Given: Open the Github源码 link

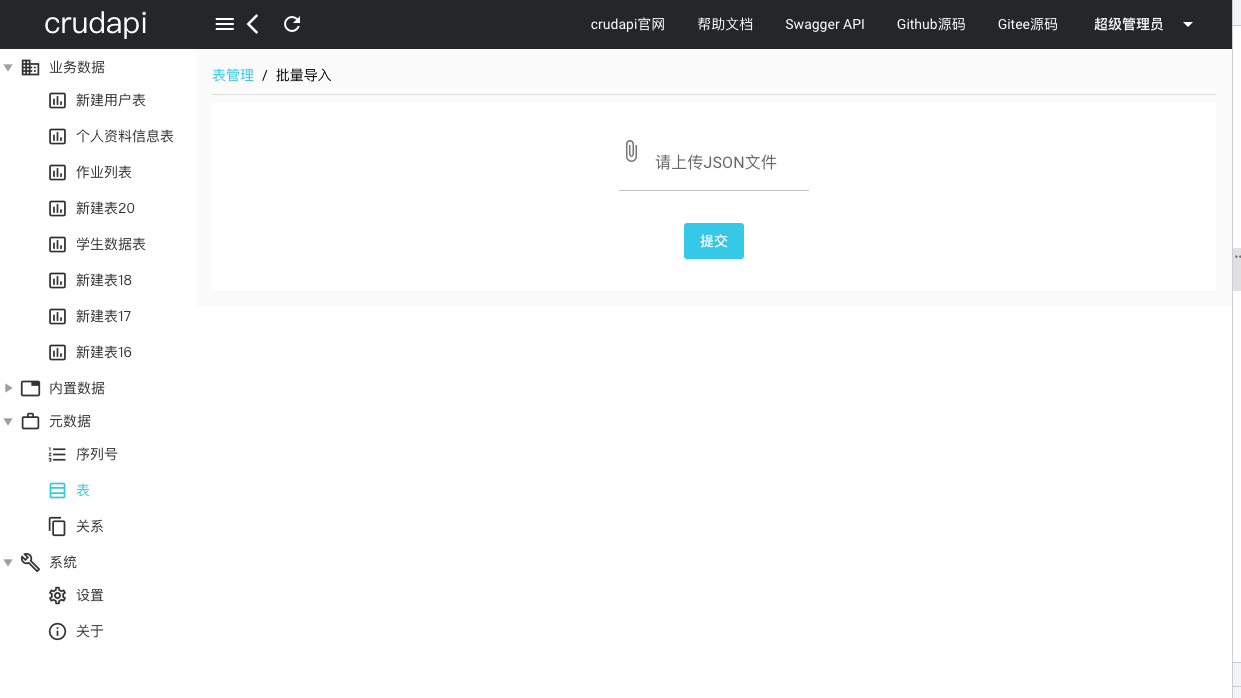Looking at the screenshot, I should tap(931, 24).
